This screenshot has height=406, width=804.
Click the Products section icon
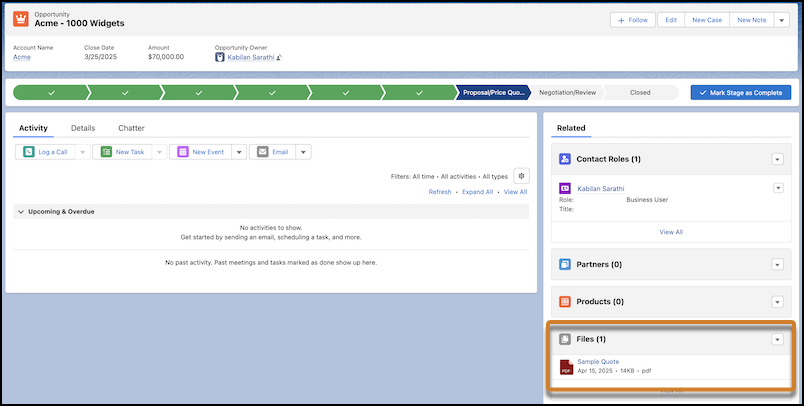(565, 301)
